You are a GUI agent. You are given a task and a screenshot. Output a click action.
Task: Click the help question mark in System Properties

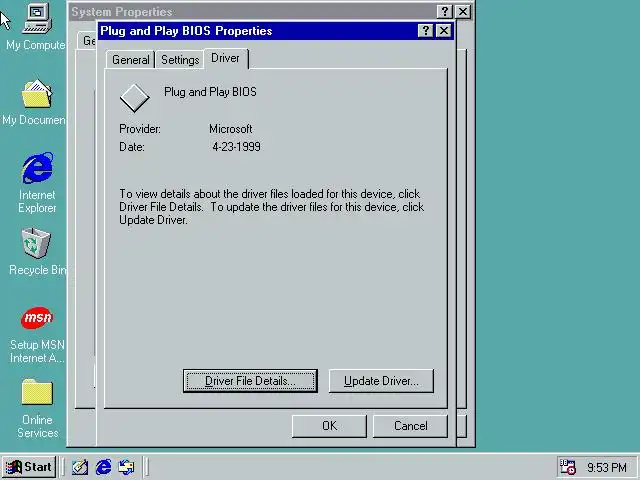pyautogui.click(x=444, y=11)
